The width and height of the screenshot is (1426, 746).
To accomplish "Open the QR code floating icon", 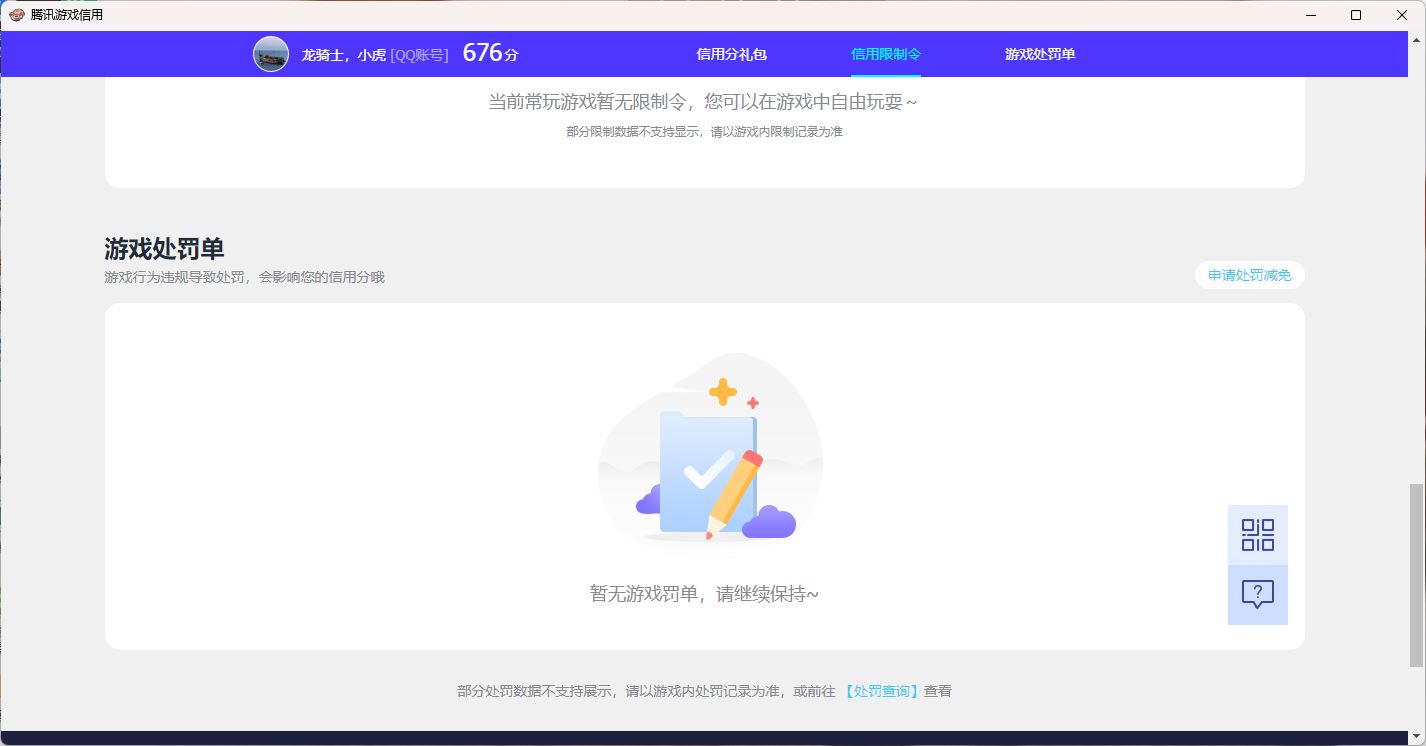I will [1257, 535].
